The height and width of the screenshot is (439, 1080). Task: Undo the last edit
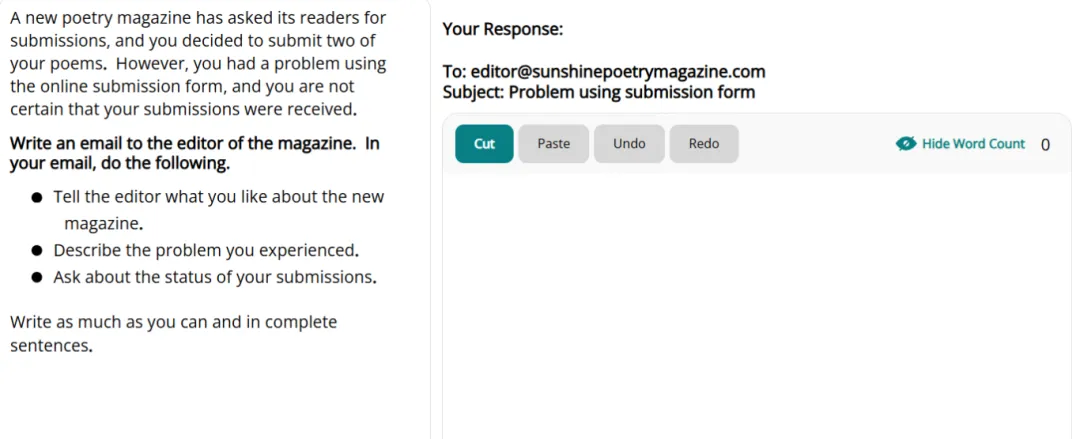629,143
